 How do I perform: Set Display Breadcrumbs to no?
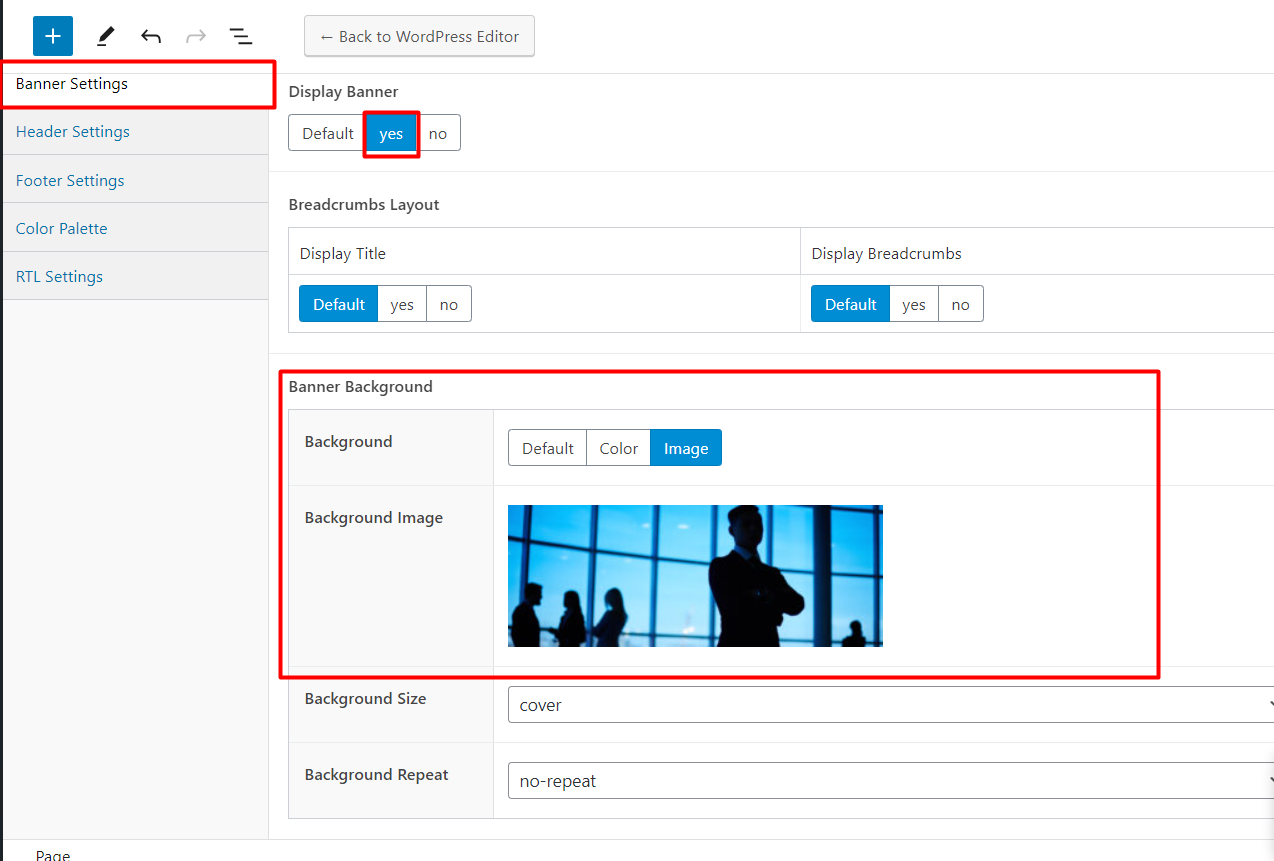[961, 304]
